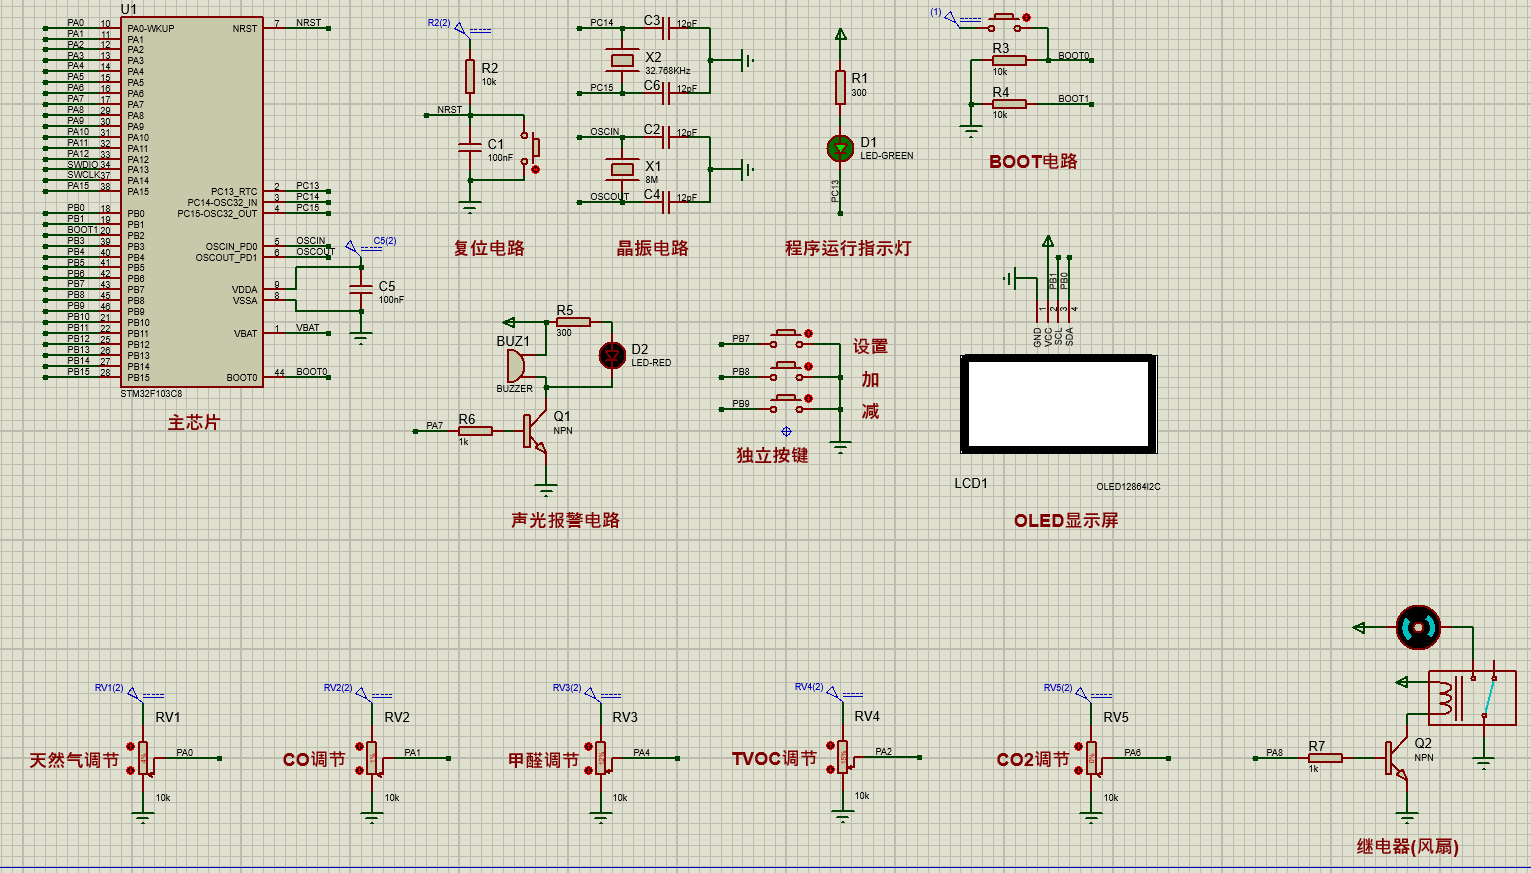
Task: Adjust the RV3 formaldehyde potentiometer
Action: (601, 758)
